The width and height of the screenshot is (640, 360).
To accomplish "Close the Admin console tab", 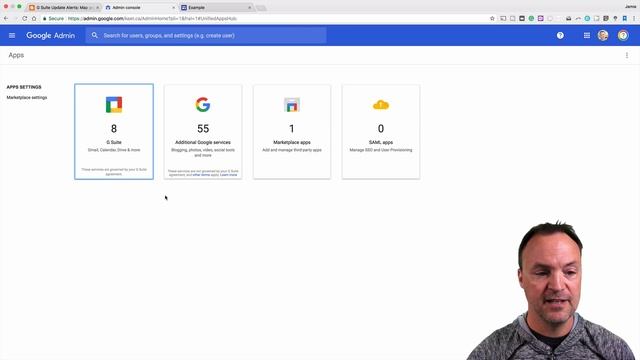I will (173, 7).
